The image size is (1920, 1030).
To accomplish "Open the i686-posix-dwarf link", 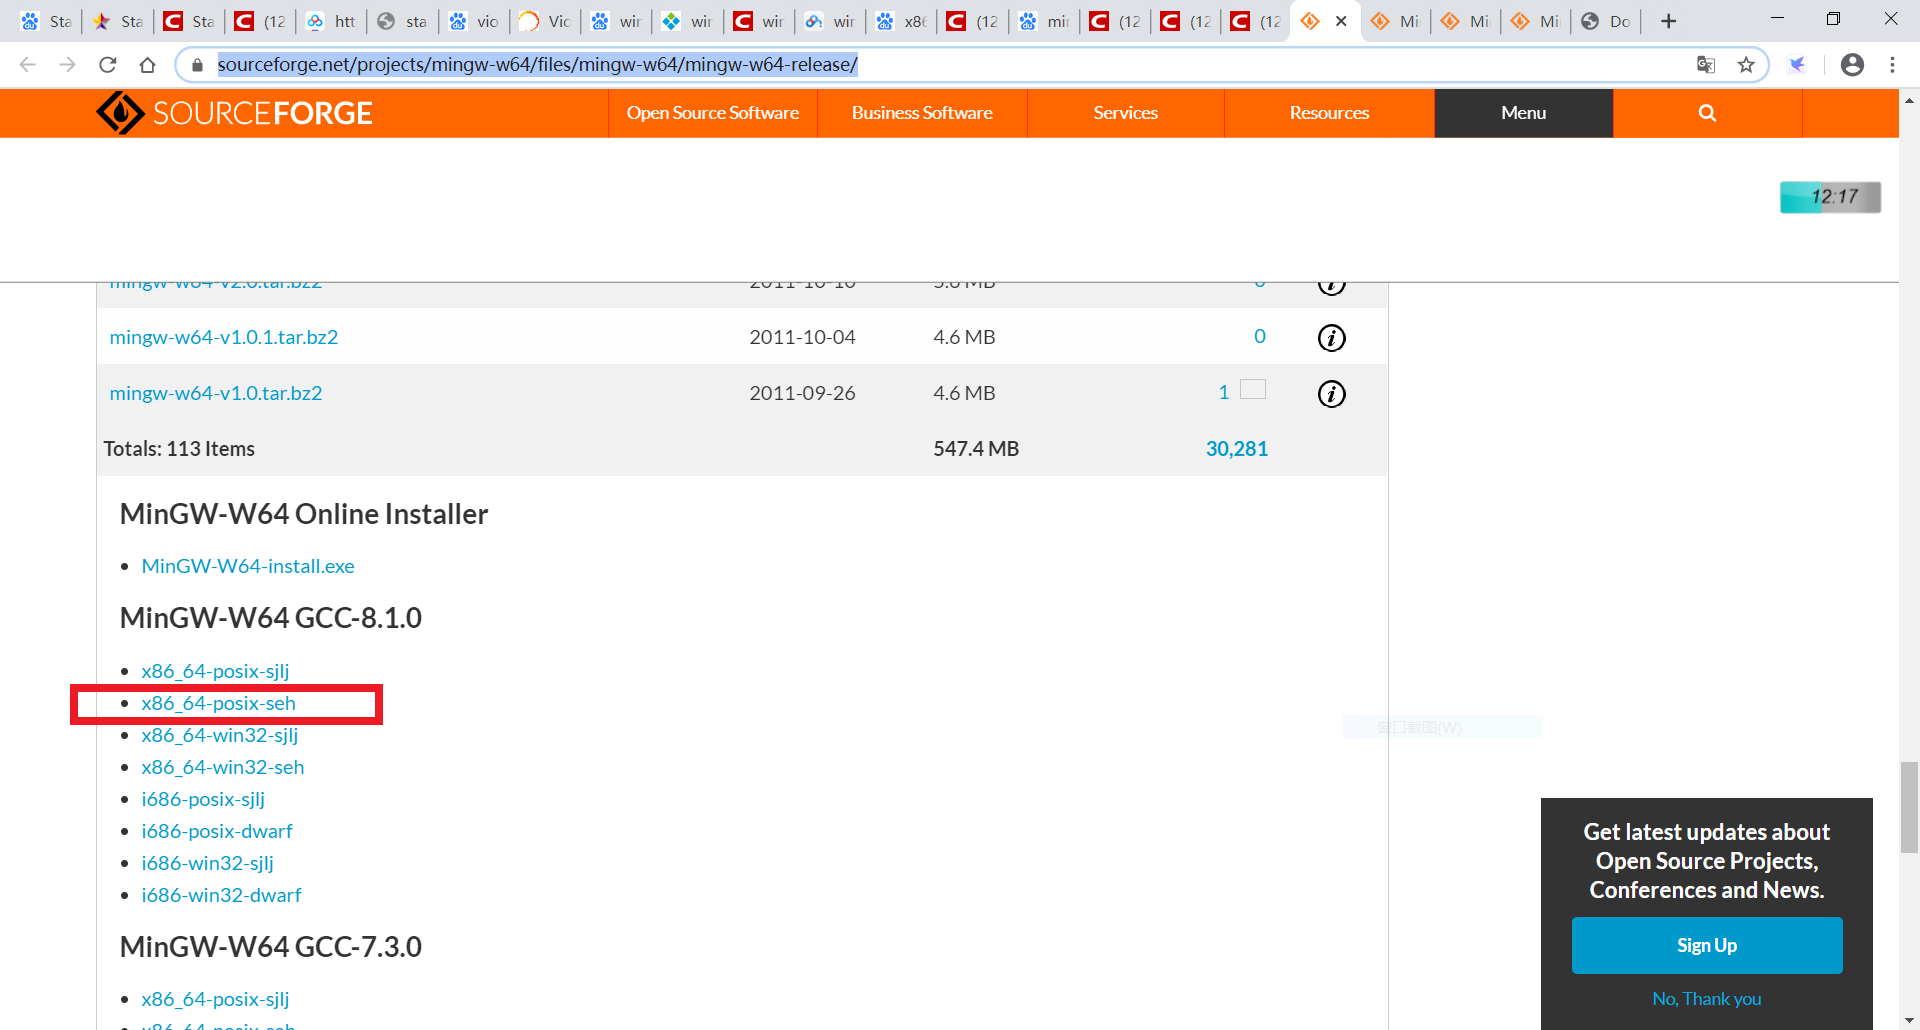I will click(217, 831).
